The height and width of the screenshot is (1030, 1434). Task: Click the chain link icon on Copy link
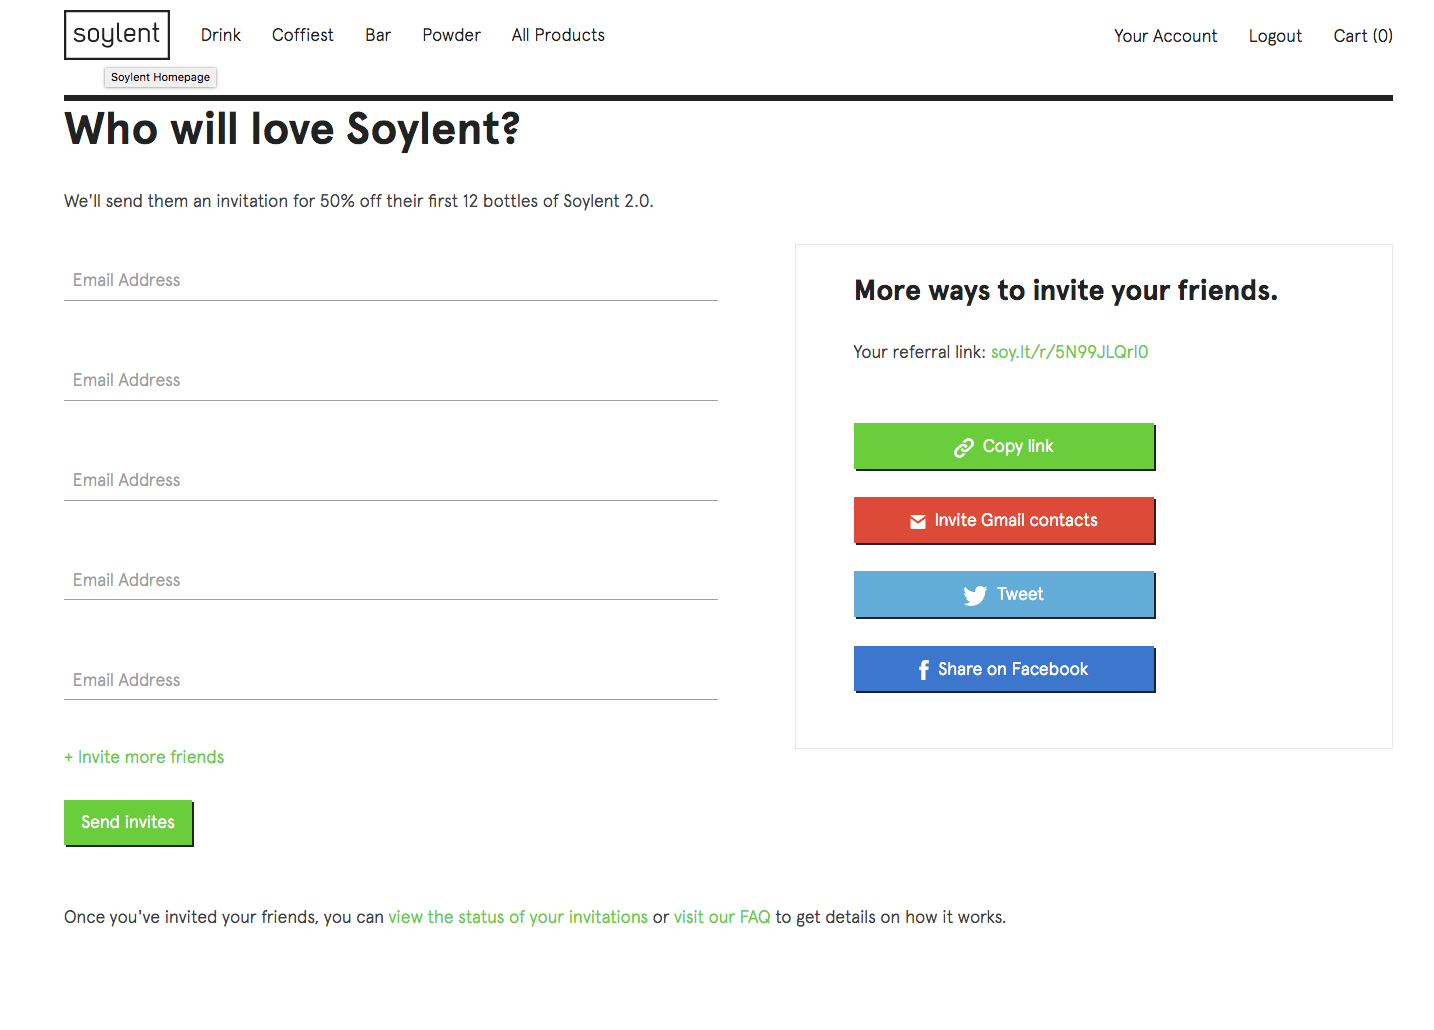[x=964, y=448]
